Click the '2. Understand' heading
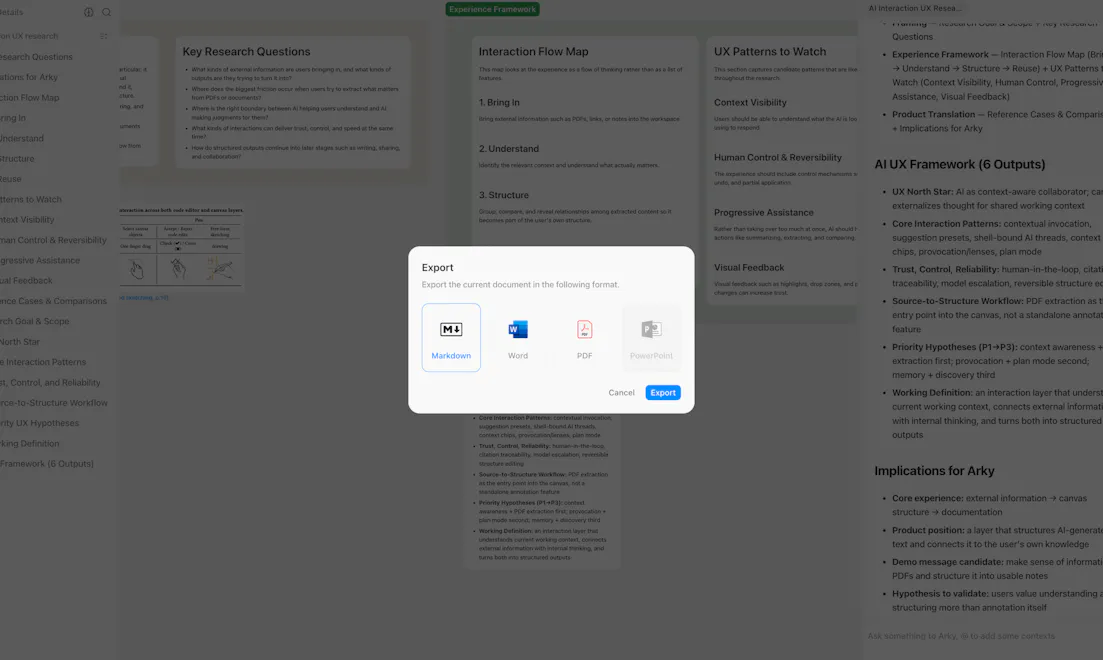Image resolution: width=1103 pixels, height=660 pixels. pos(509,148)
